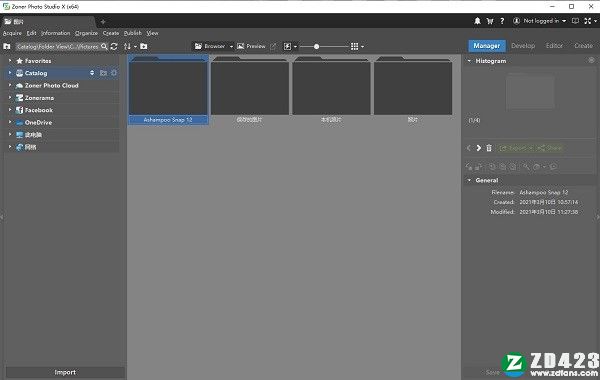Switch to the Editor module tab
Viewport: 600px width, 380px height.
click(x=554, y=46)
